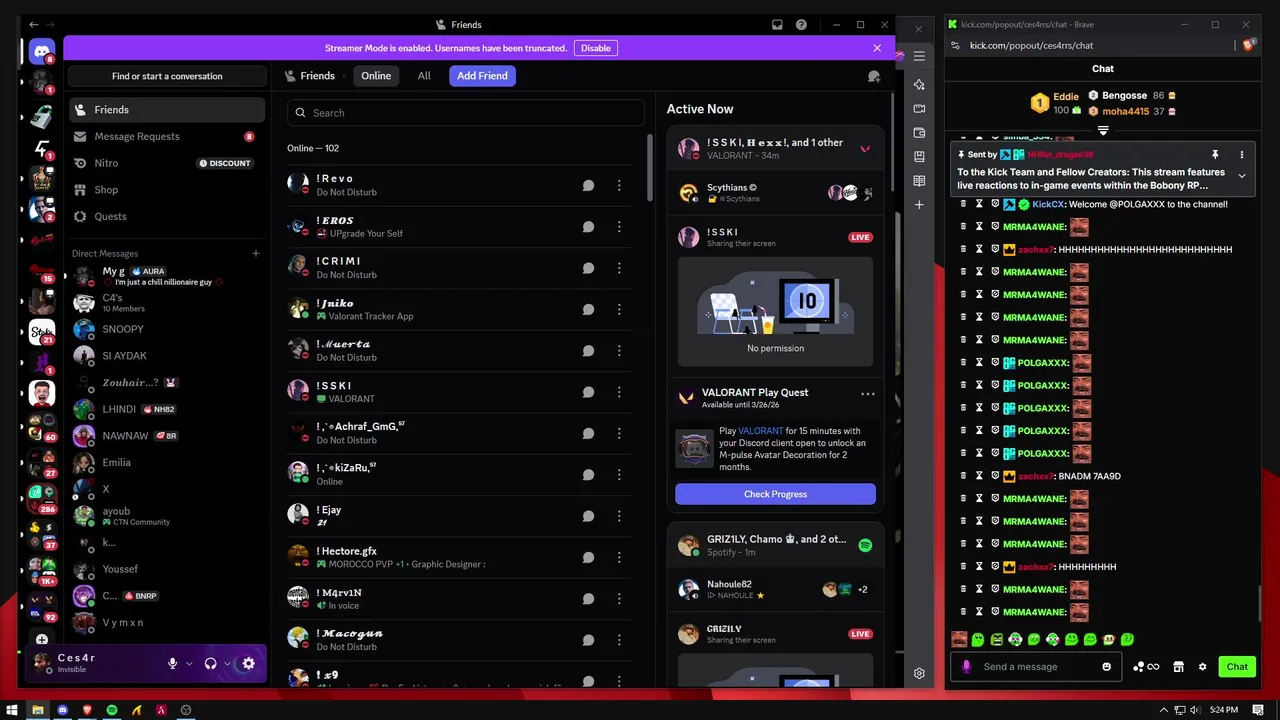Screen dimensions: 1280x720
Task: Open Message Requests
Action: coord(167,136)
